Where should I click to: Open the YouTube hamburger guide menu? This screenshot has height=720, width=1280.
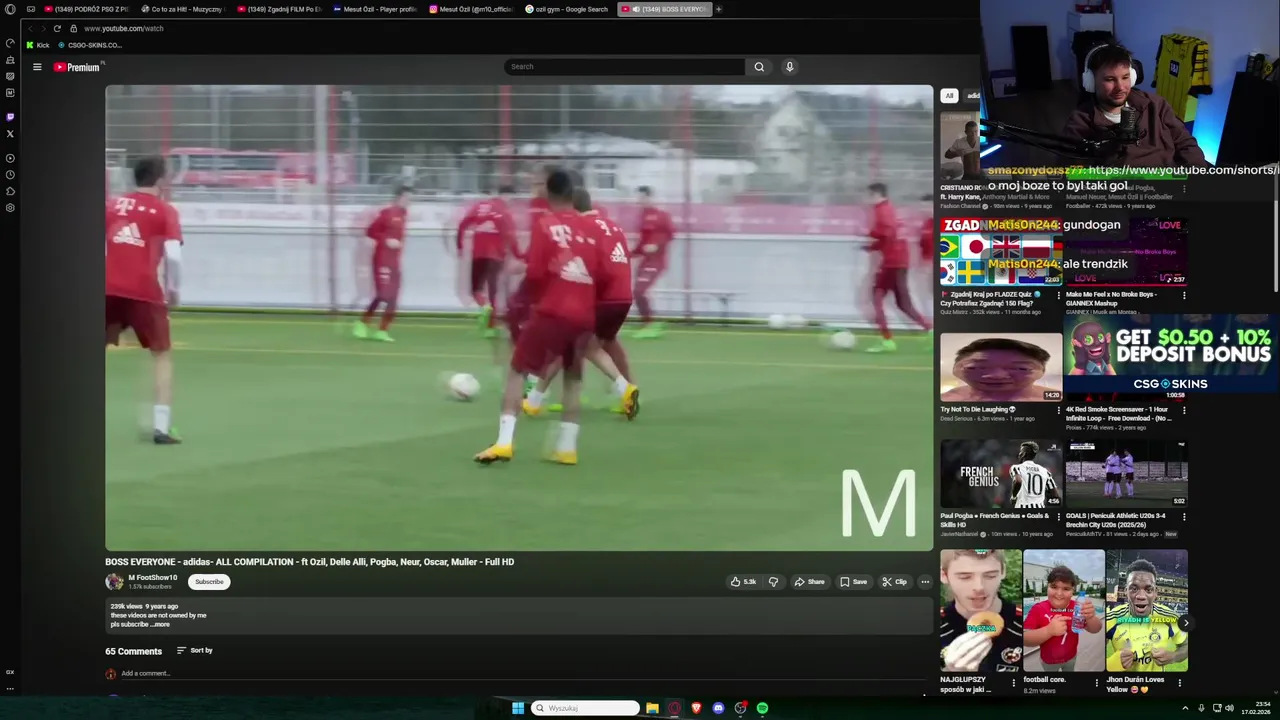click(37, 67)
